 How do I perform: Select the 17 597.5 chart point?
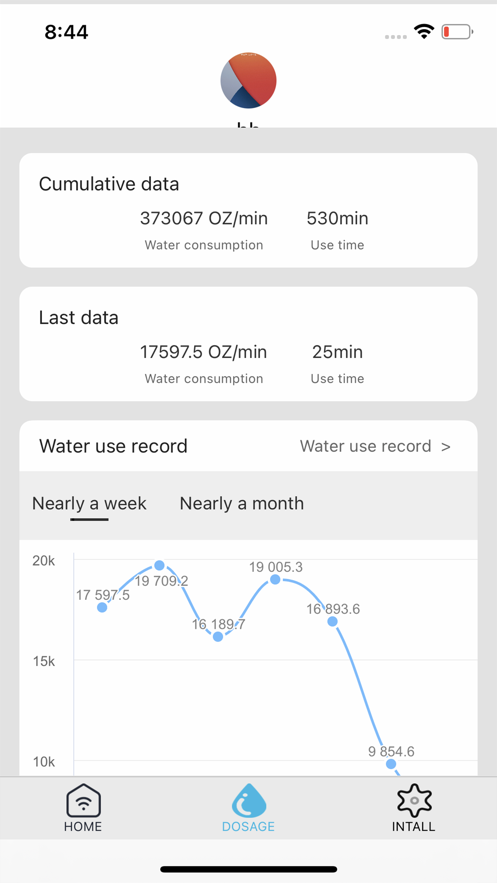[102, 607]
